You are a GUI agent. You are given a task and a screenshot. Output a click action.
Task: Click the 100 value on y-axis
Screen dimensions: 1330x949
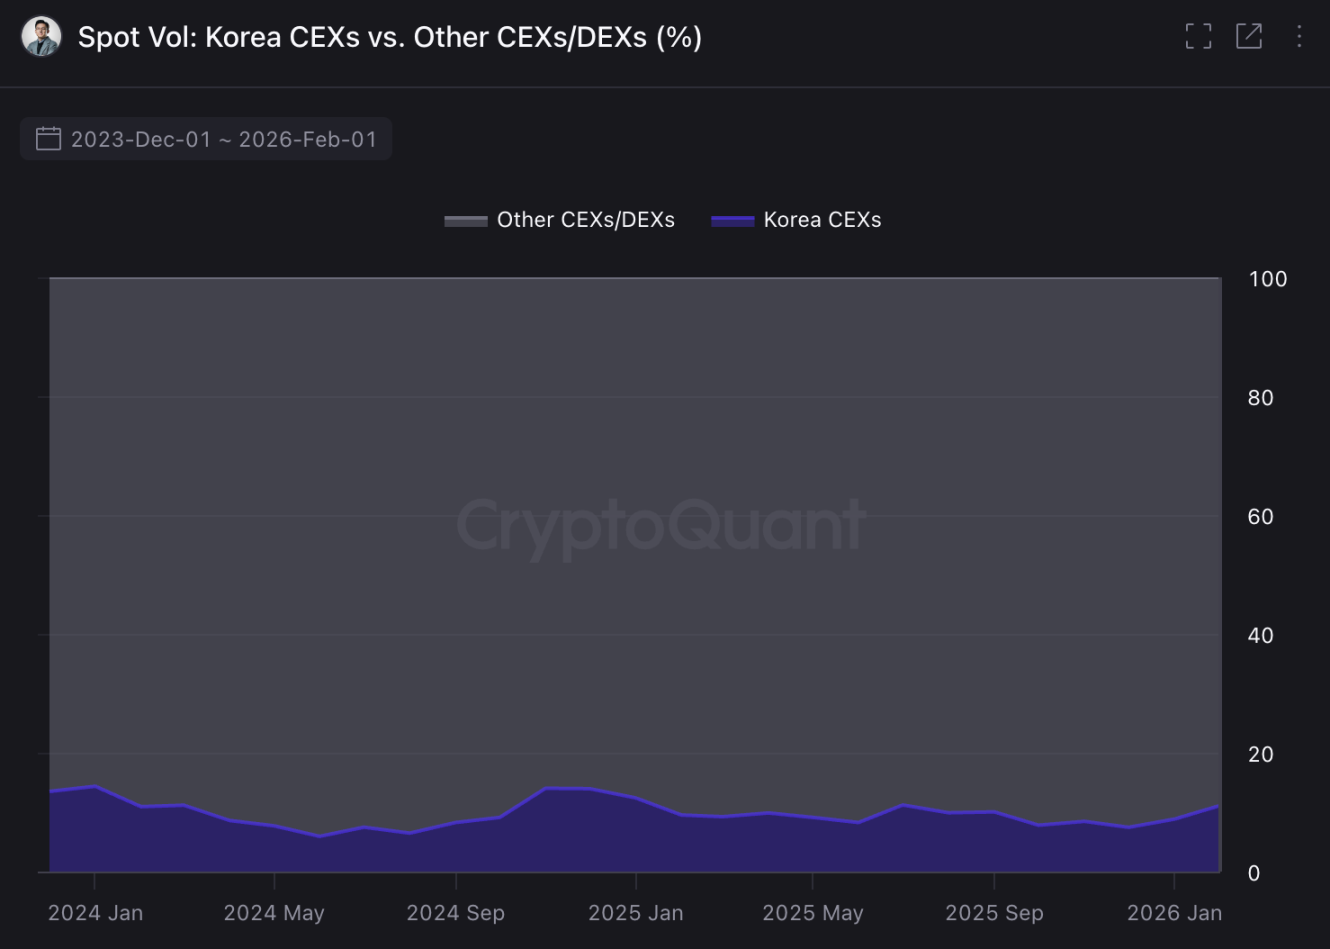coord(1267,279)
